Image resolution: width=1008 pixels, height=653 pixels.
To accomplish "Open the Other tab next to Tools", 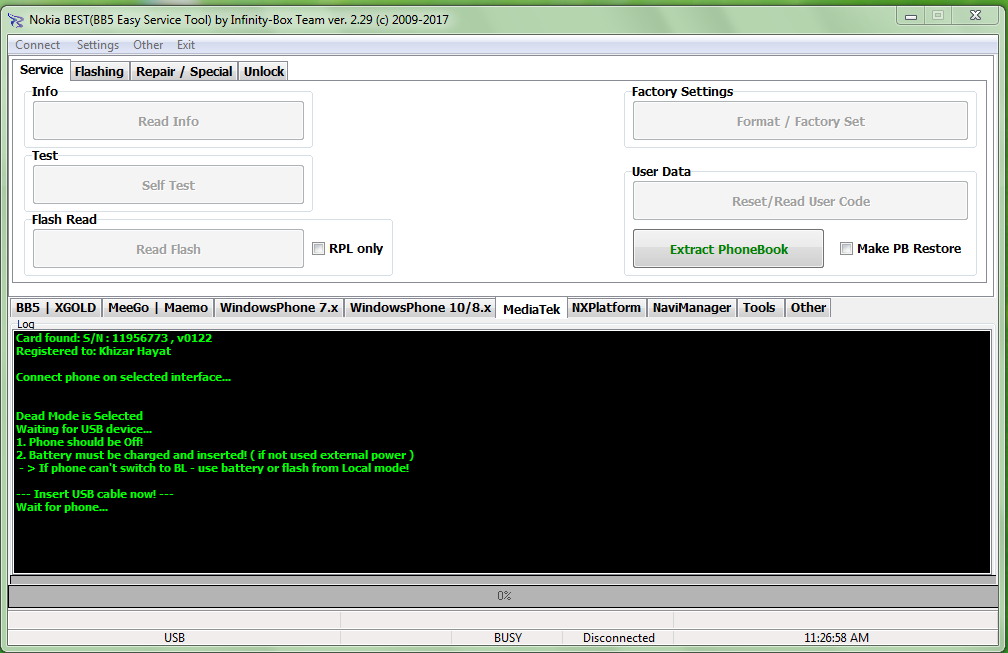I will point(808,308).
